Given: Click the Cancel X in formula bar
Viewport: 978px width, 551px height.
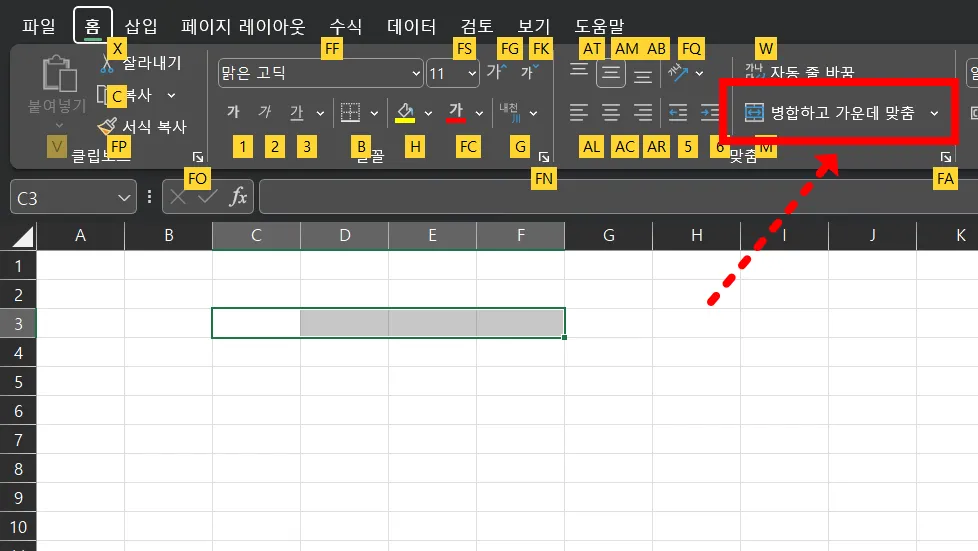Looking at the screenshot, I should coord(178,198).
